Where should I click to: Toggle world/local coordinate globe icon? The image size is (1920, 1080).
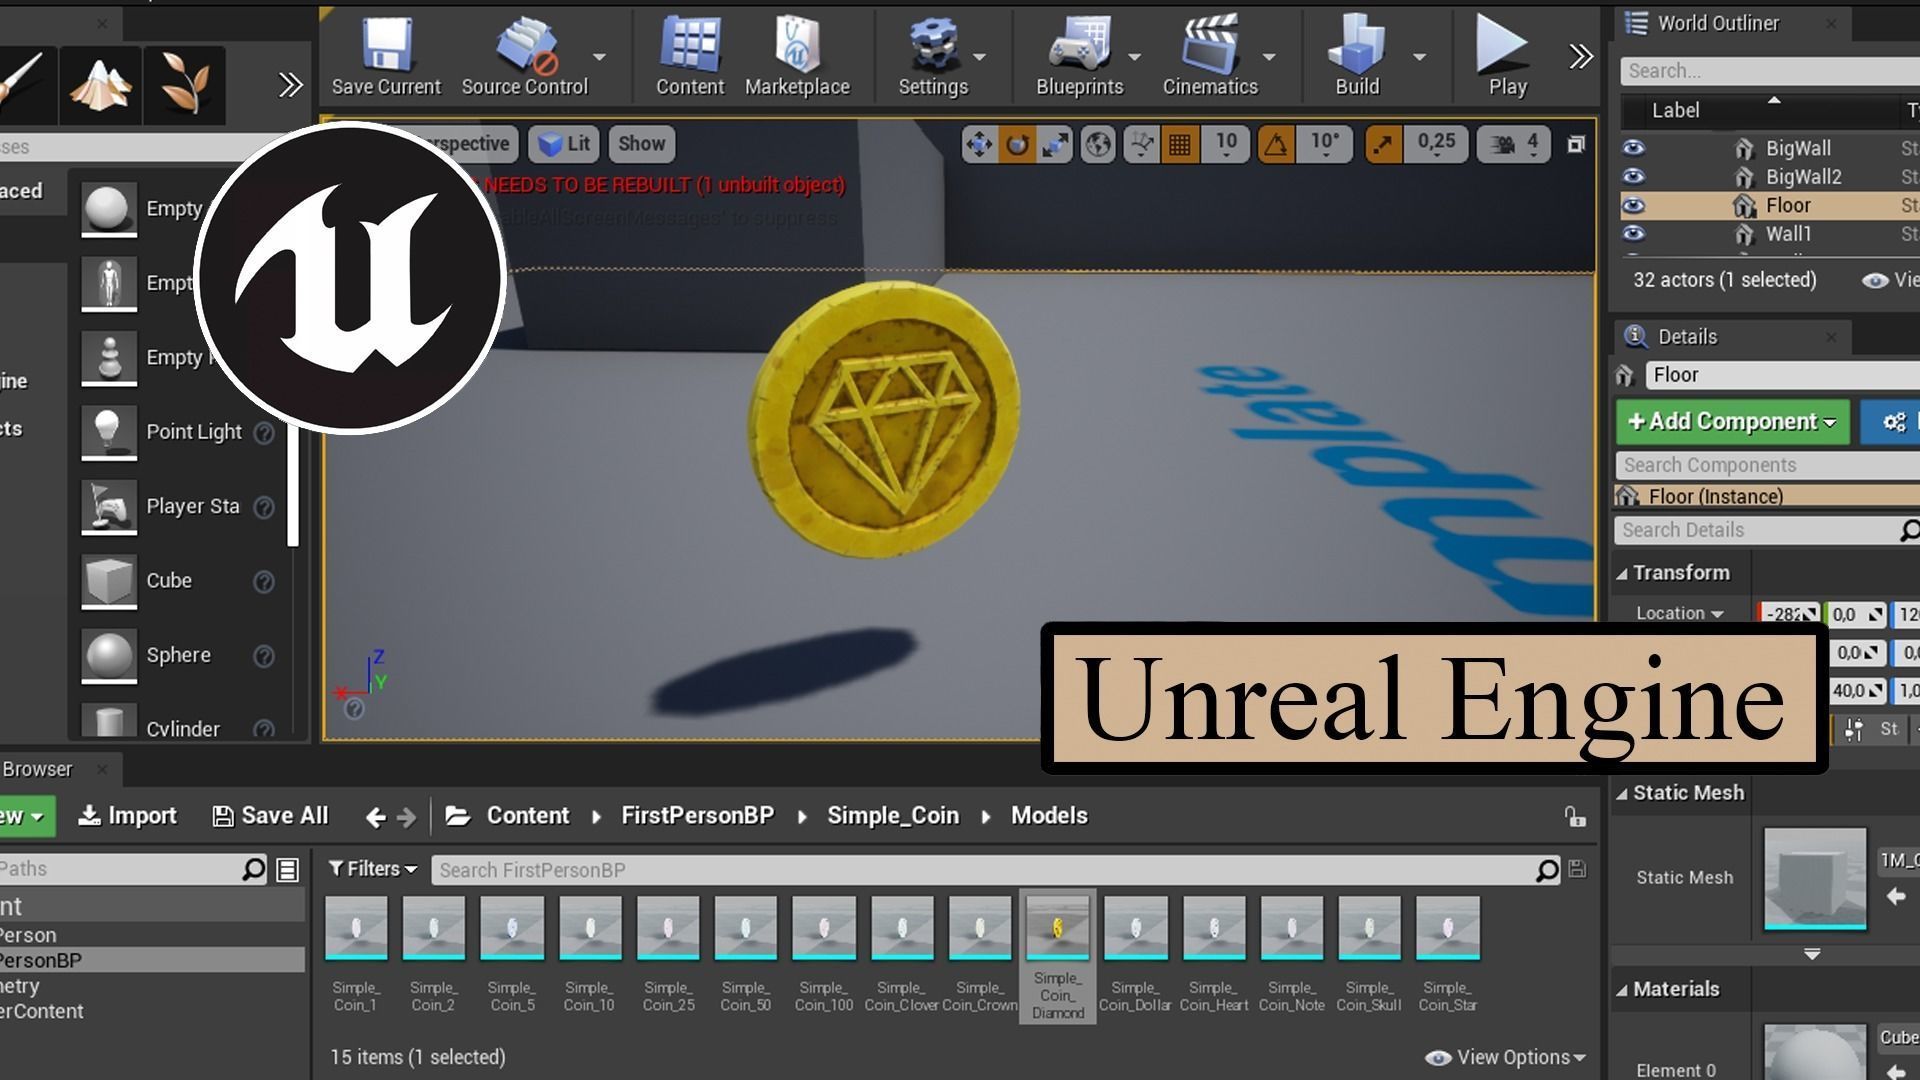[x=1098, y=144]
